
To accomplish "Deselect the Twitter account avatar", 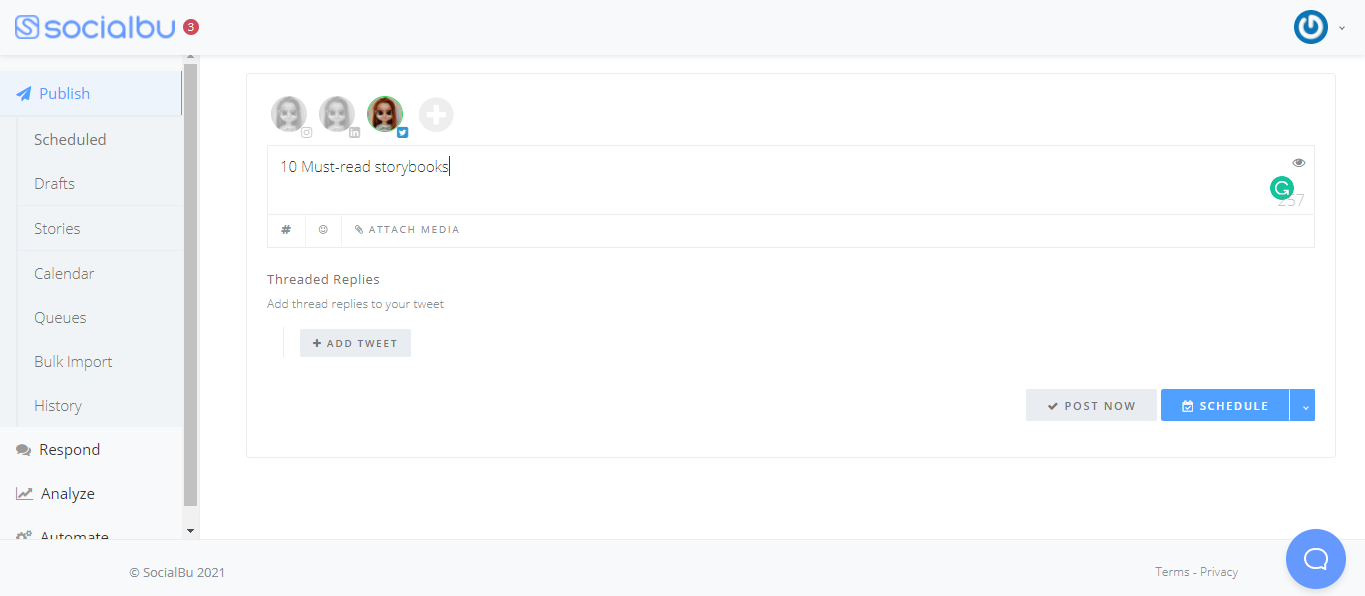I will pyautogui.click(x=385, y=115).
